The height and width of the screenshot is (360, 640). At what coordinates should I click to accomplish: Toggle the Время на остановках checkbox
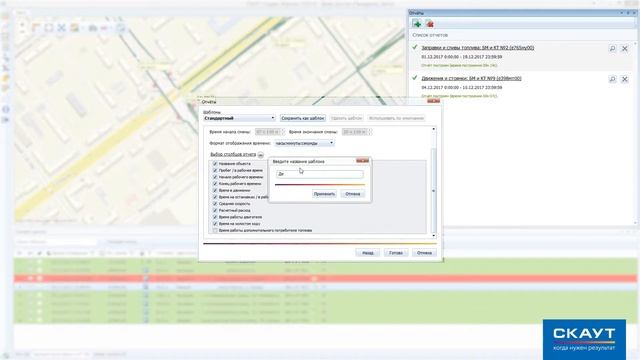(x=215, y=197)
